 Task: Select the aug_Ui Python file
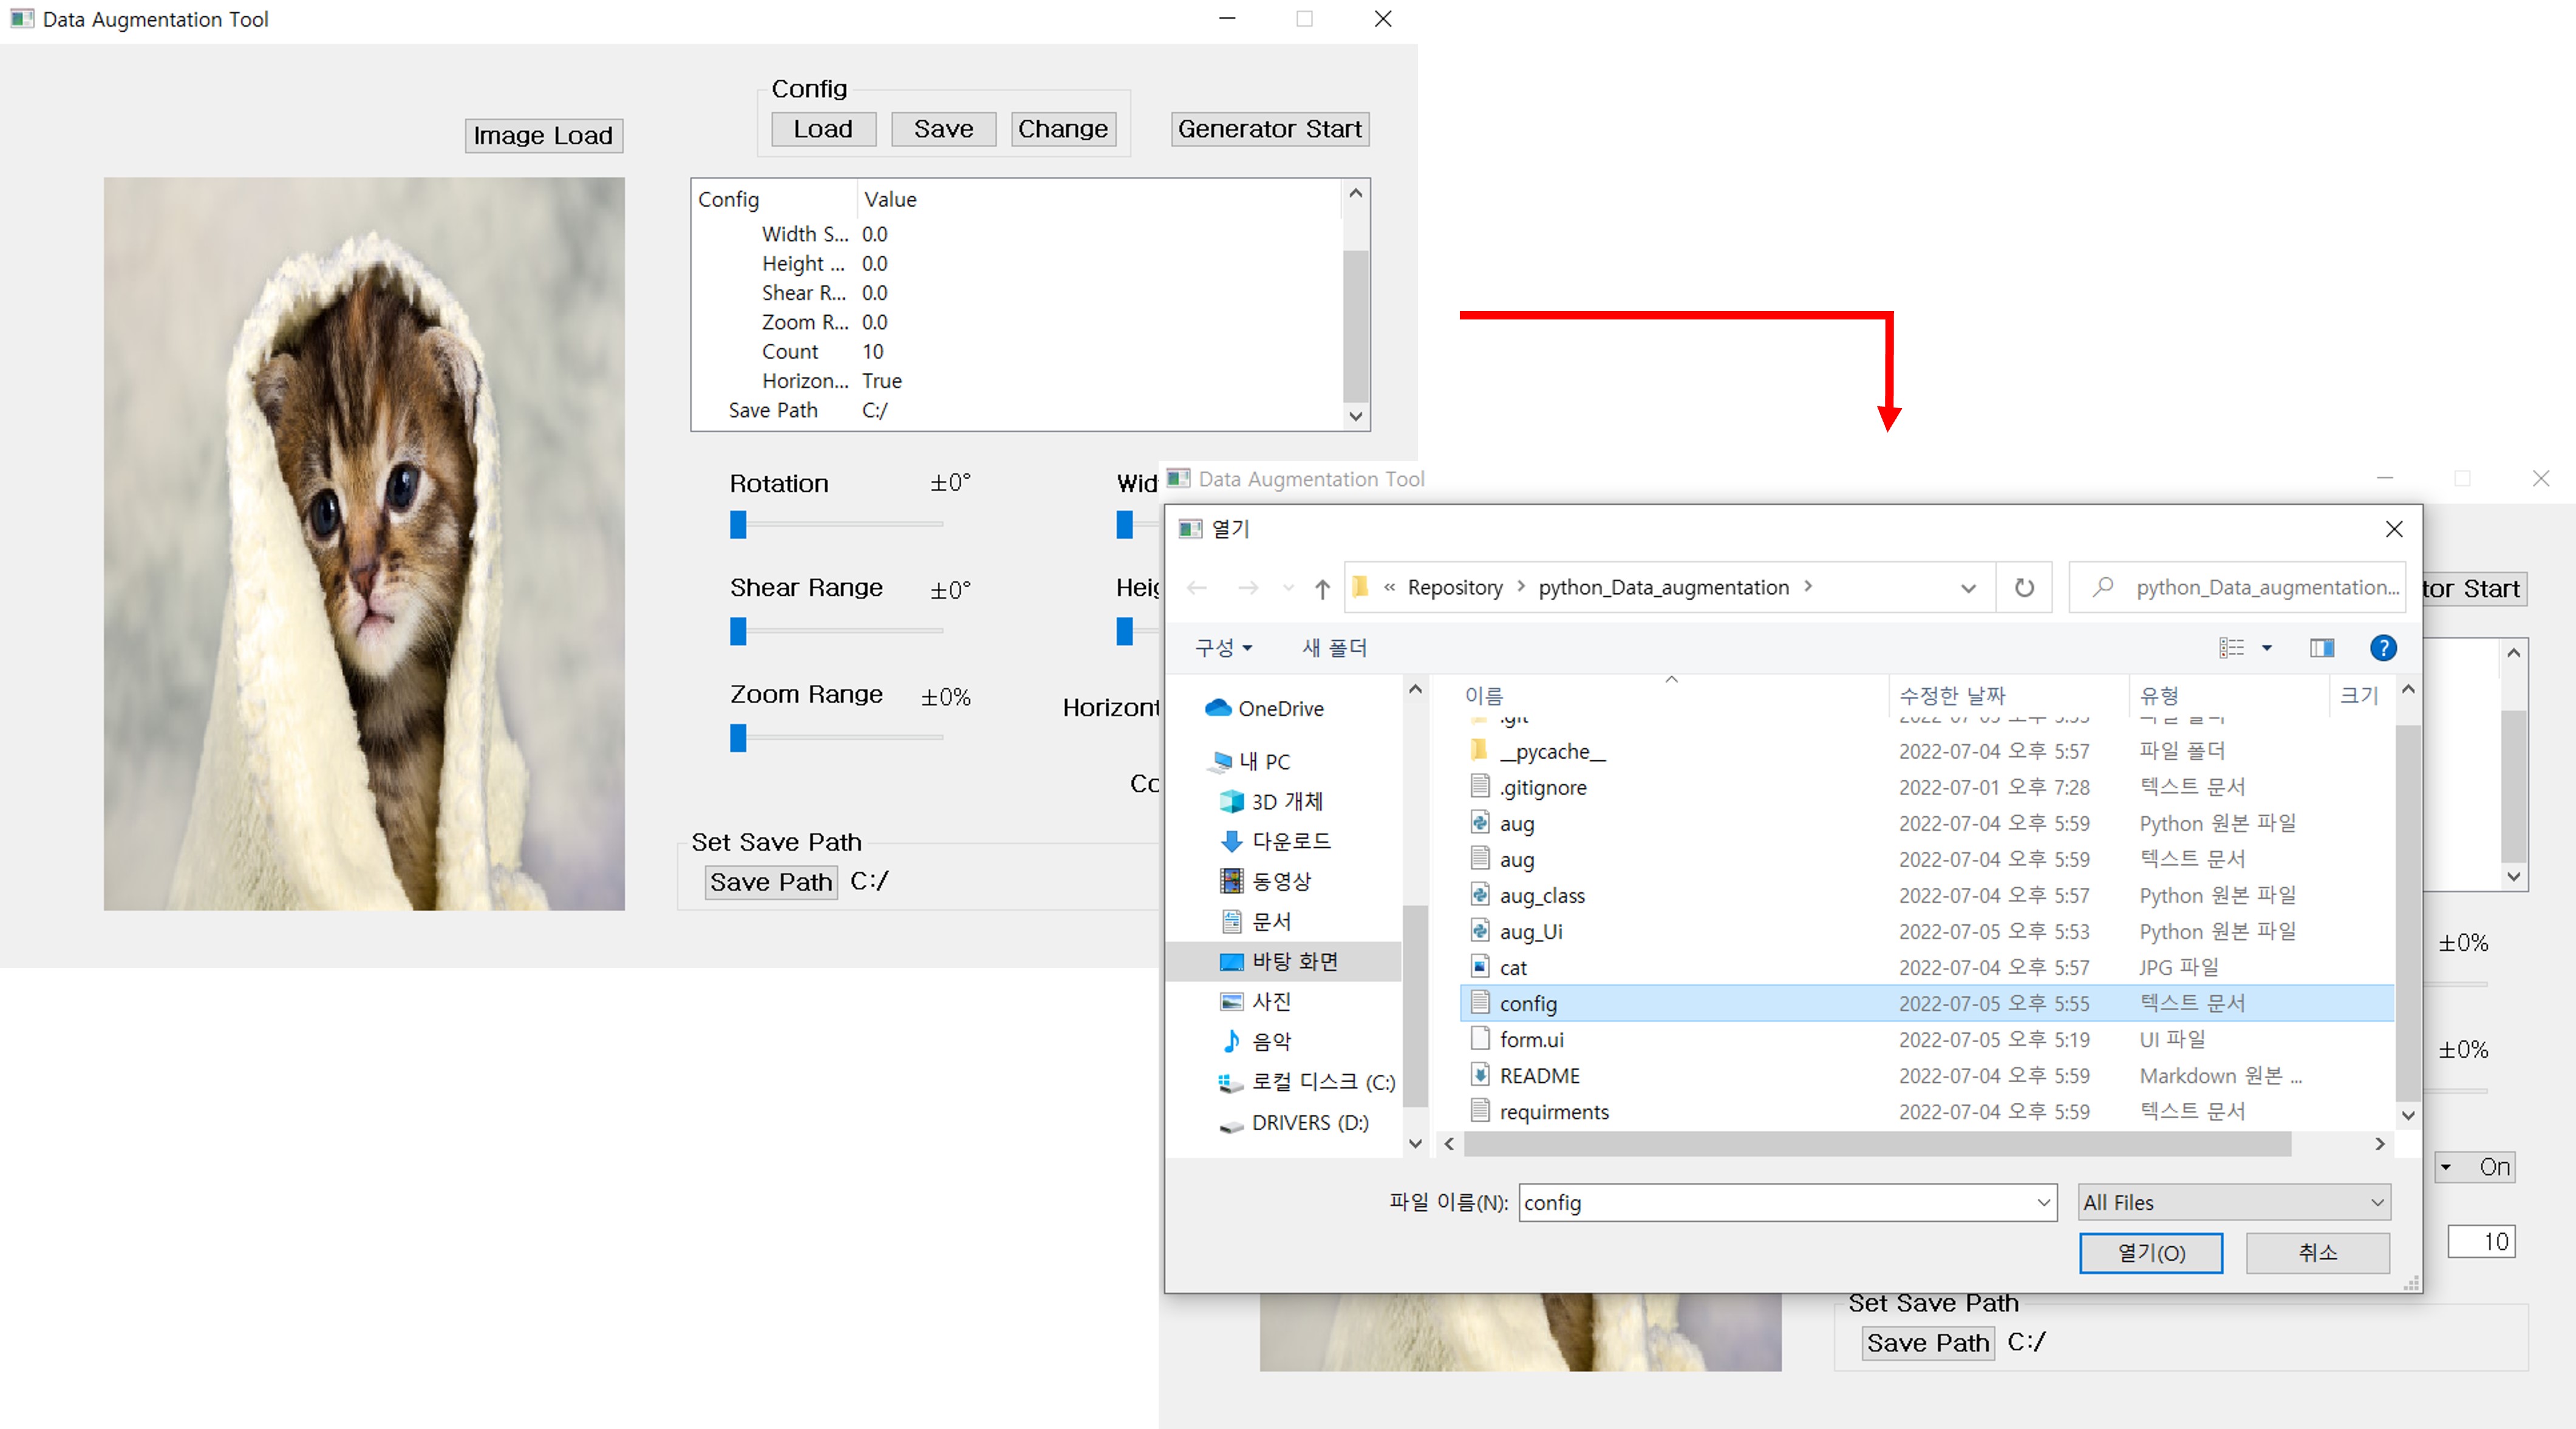(x=1530, y=931)
